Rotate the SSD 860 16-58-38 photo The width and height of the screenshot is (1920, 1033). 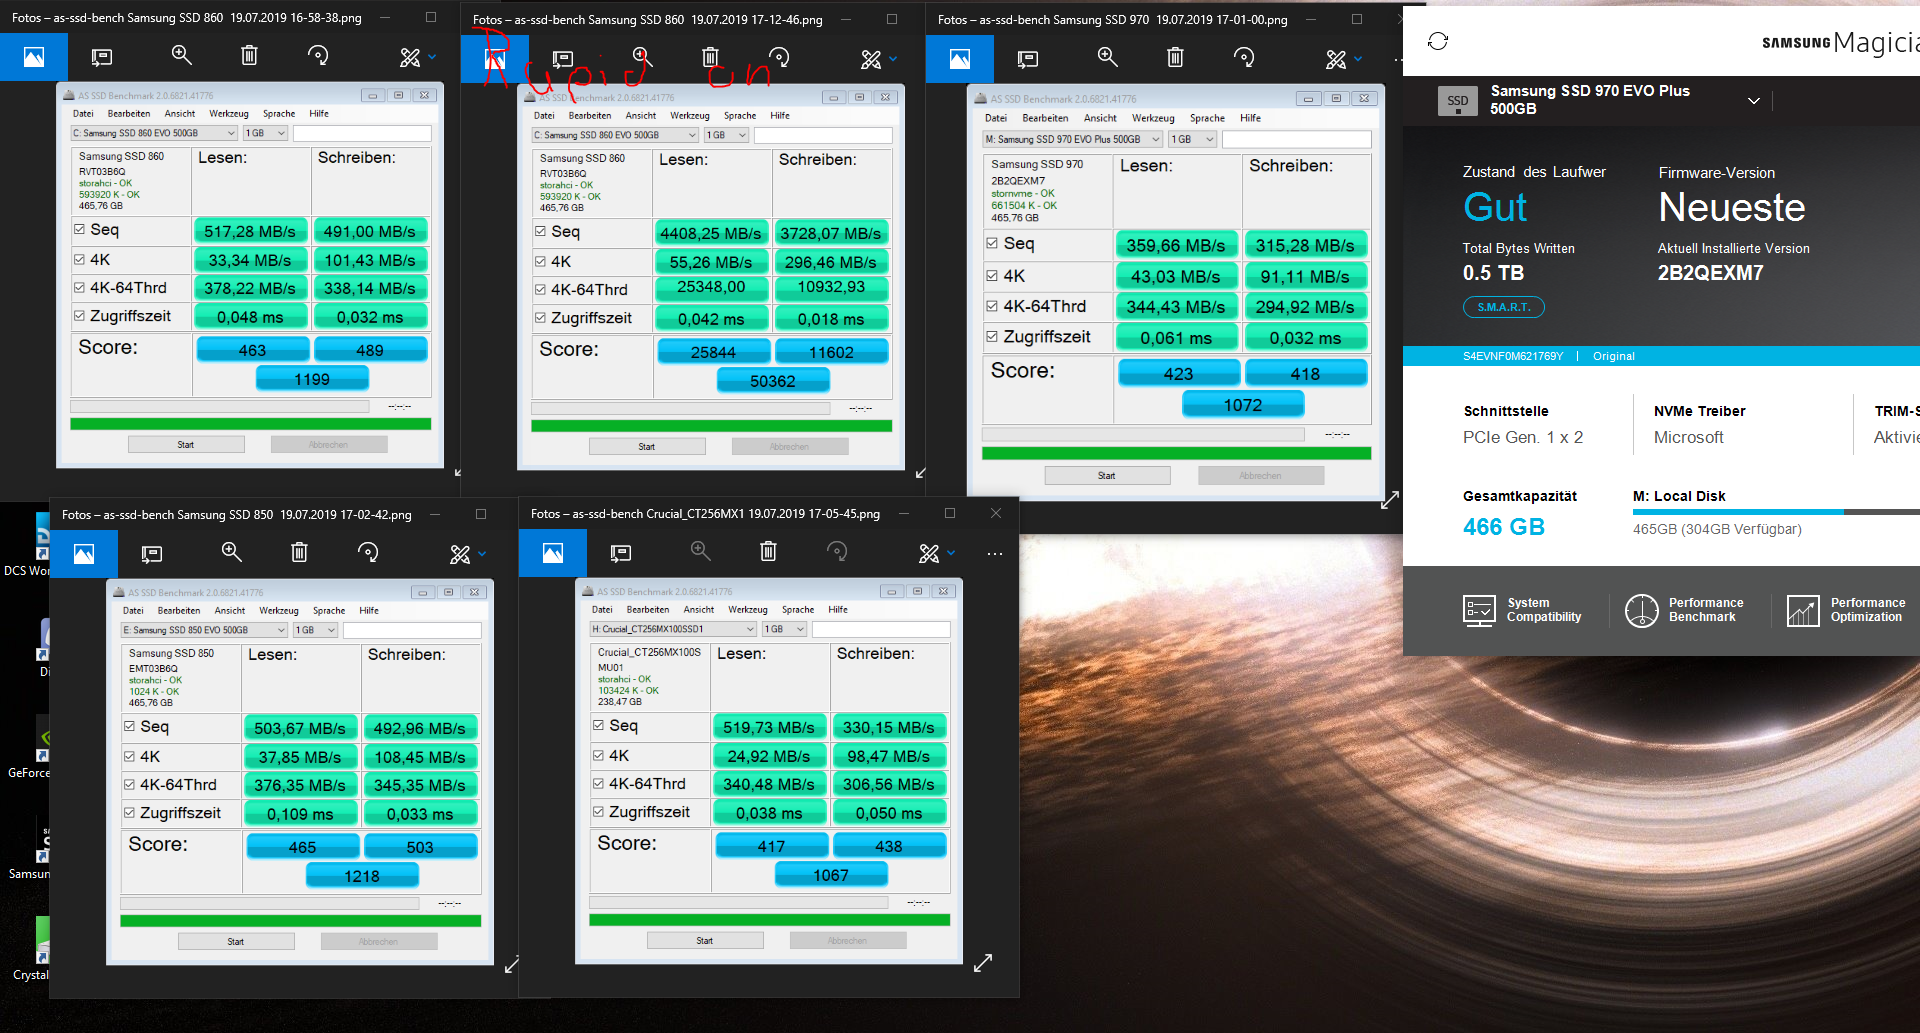coord(318,56)
